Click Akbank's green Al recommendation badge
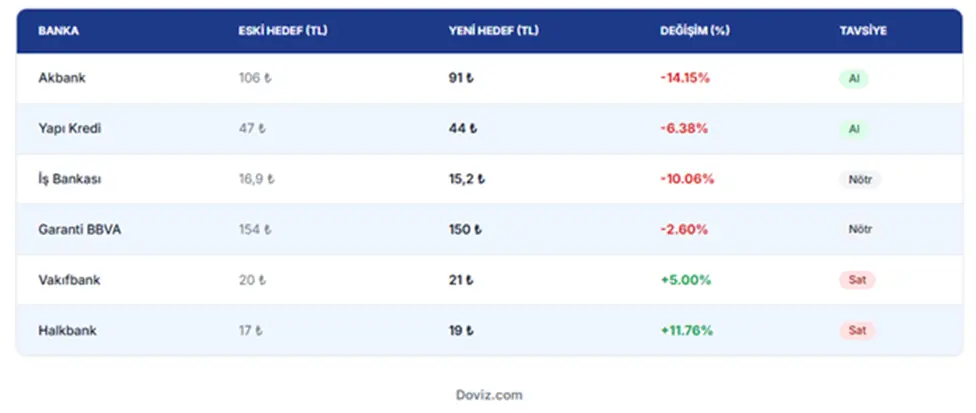The width and height of the screenshot is (976, 413). [853, 79]
